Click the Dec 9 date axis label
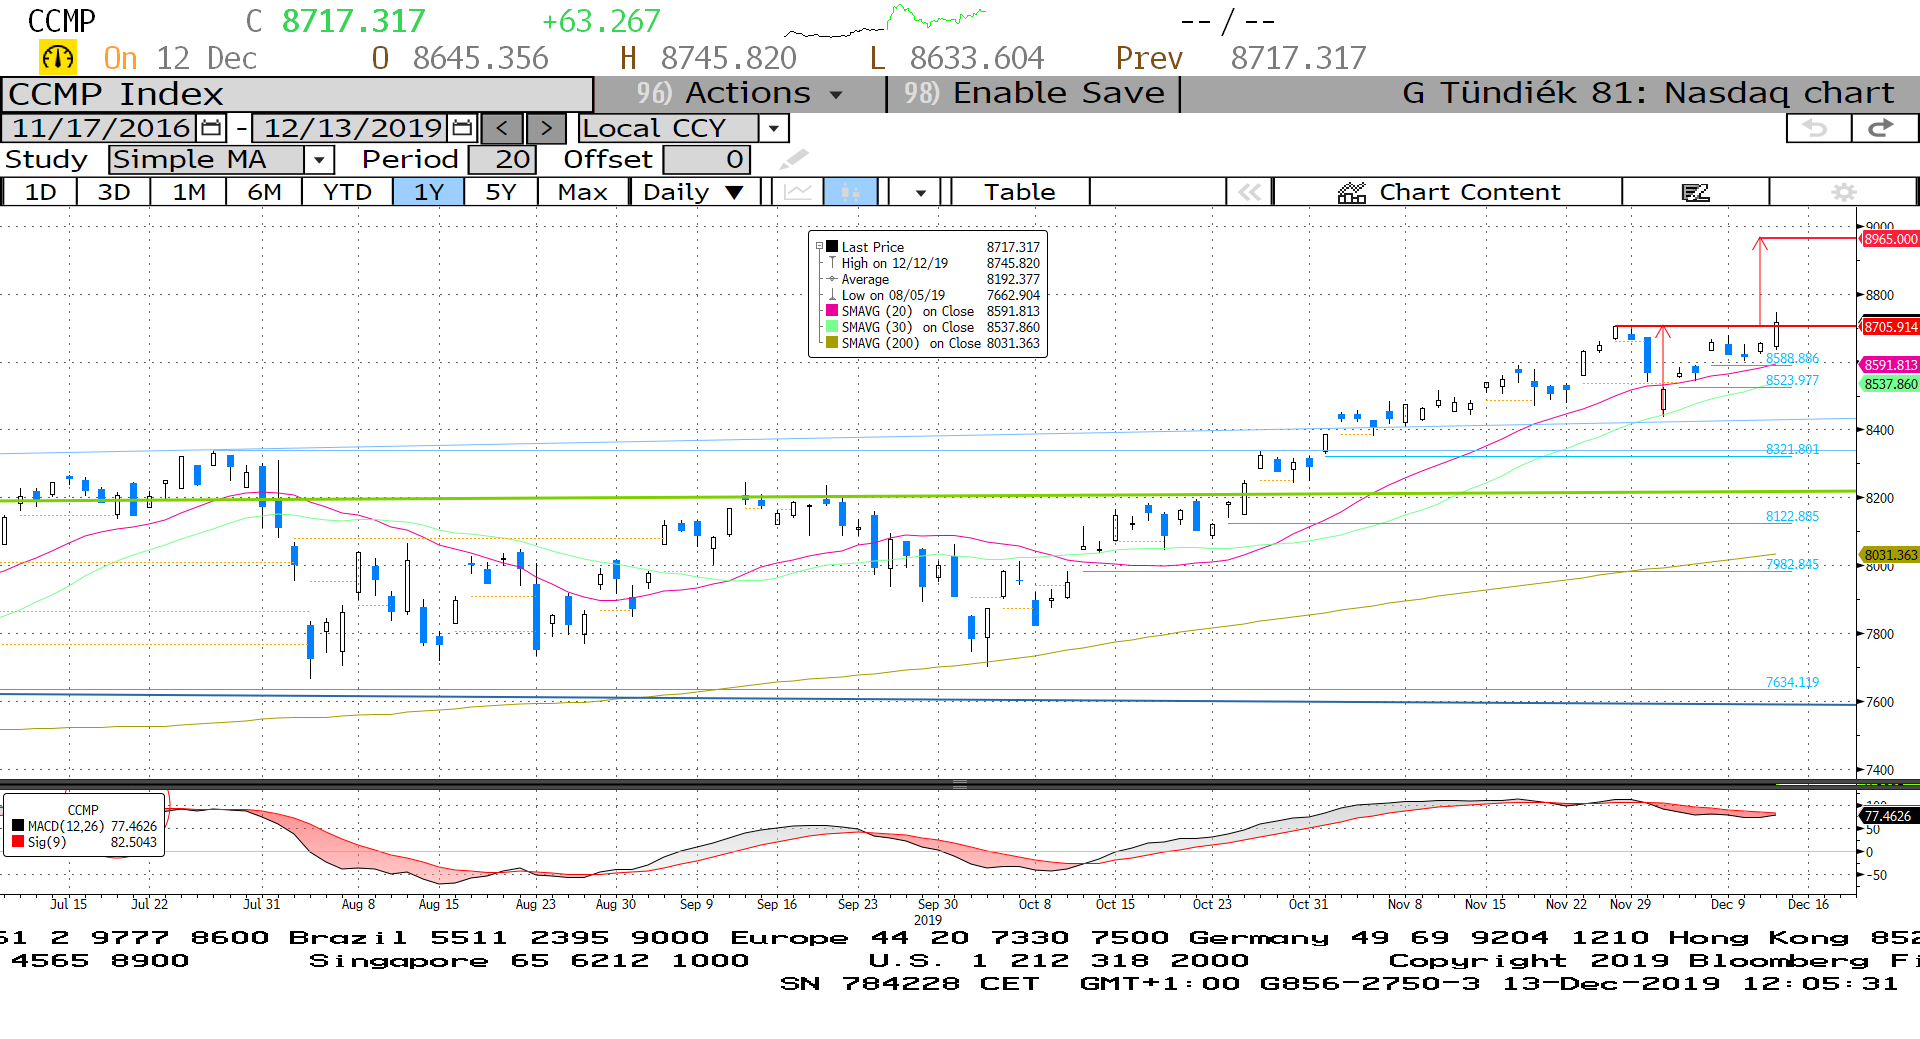This screenshot has height=1039, width=1920. tap(1728, 904)
